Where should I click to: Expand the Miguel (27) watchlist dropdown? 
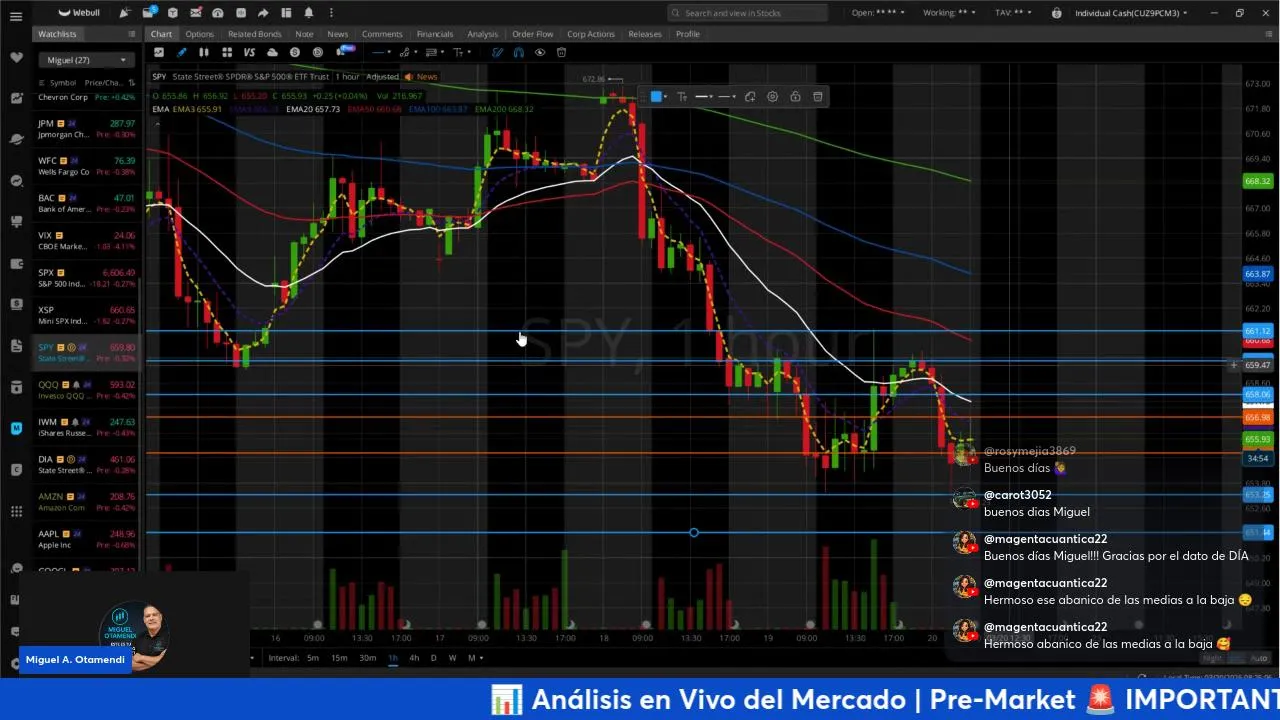(84, 60)
